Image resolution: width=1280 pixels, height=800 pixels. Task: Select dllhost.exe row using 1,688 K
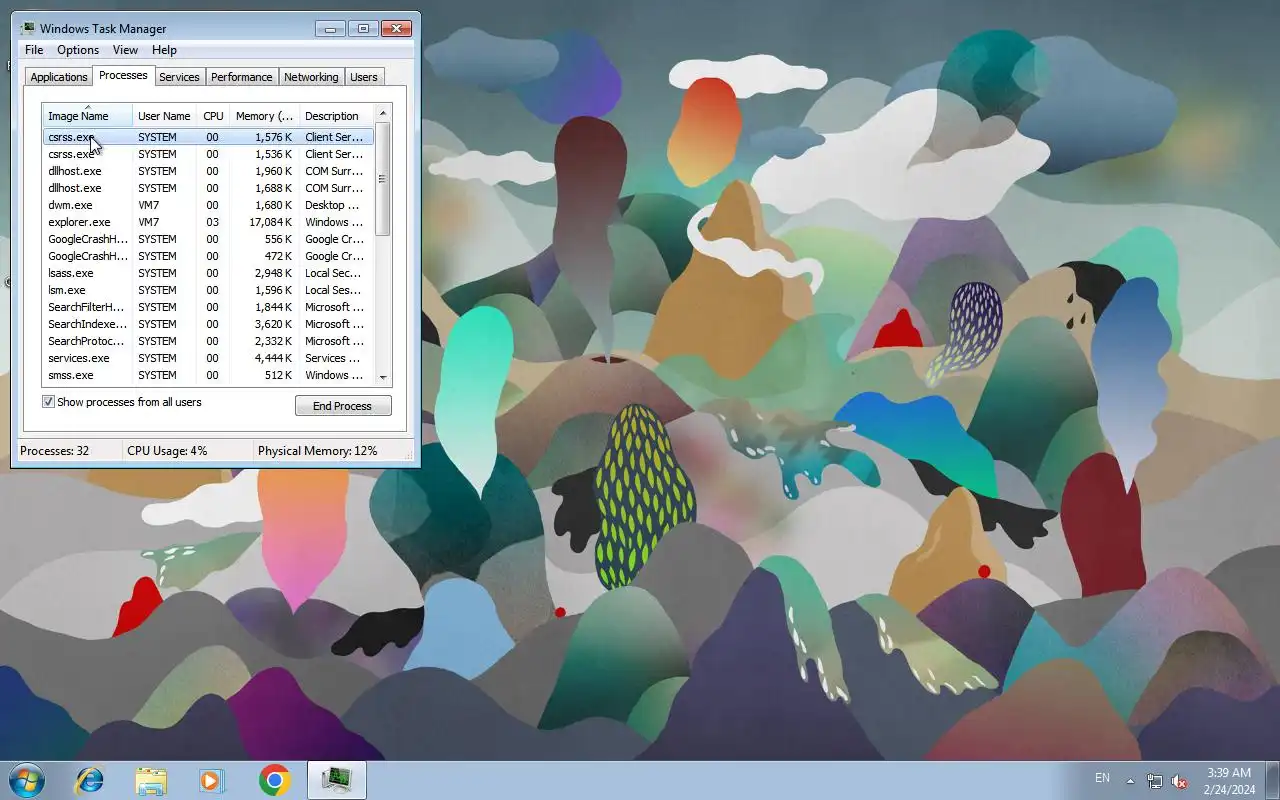click(208, 188)
